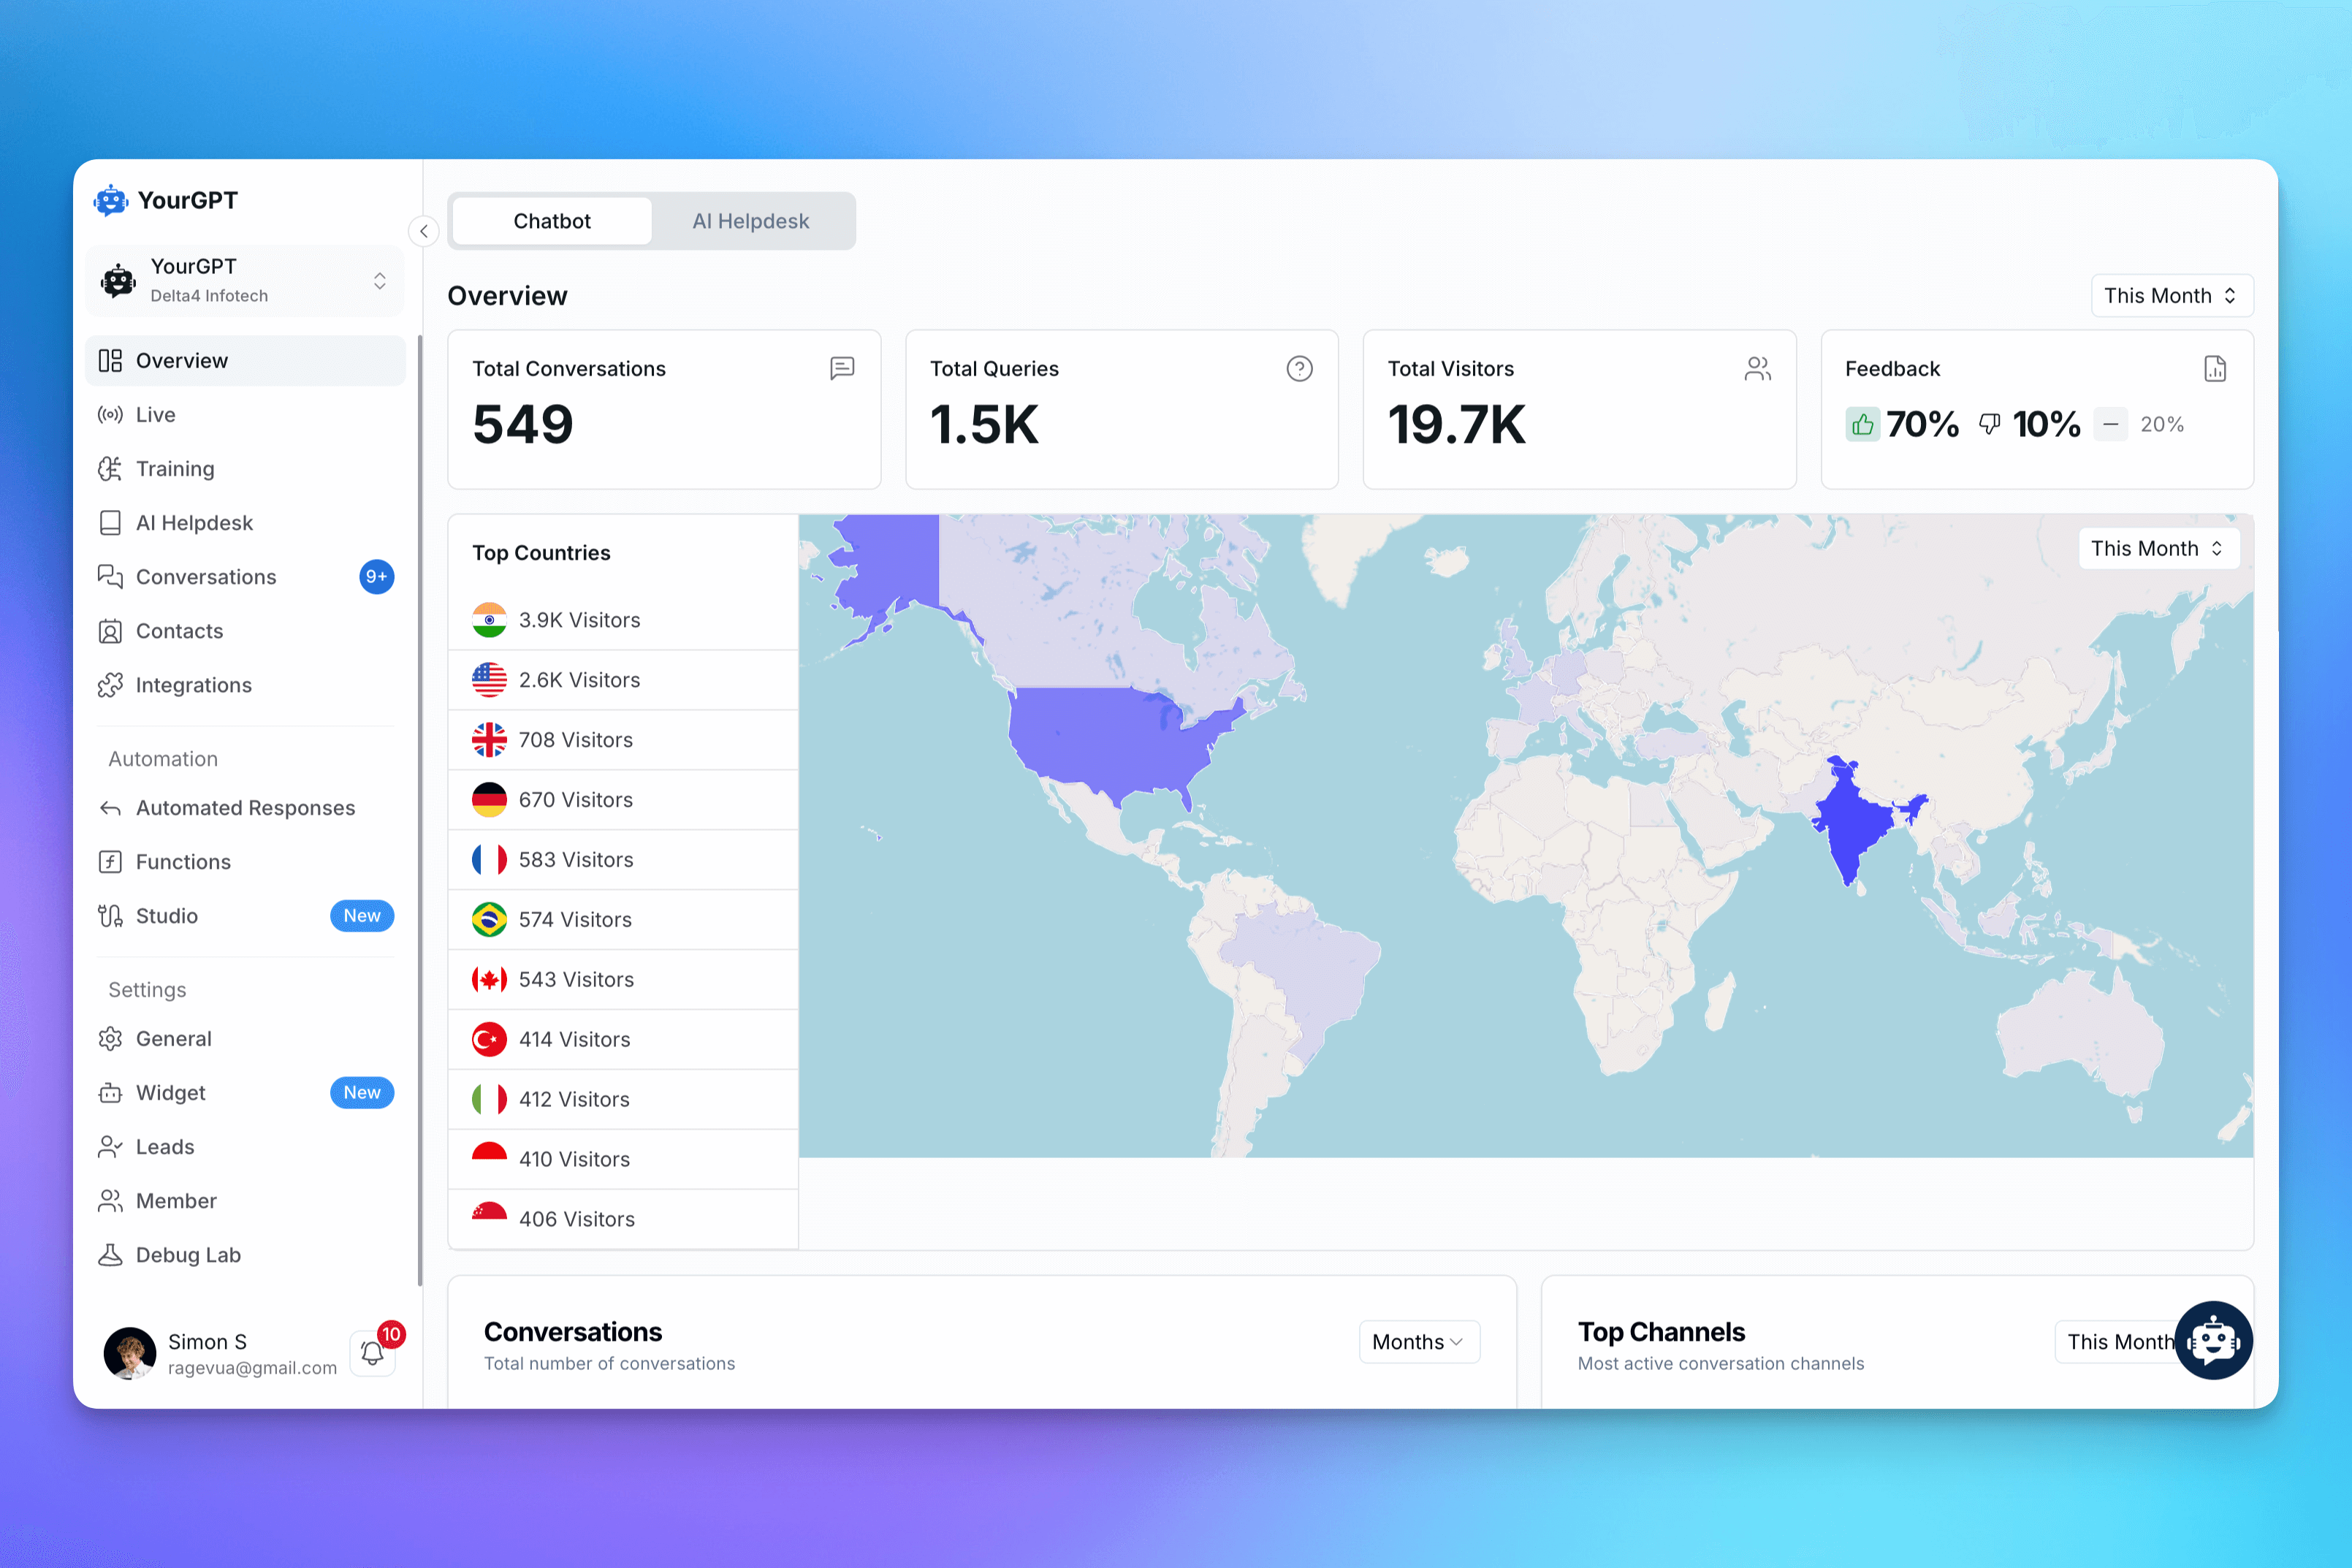
Task: Expand the YourGPT workspace switcher
Action: [x=380, y=281]
